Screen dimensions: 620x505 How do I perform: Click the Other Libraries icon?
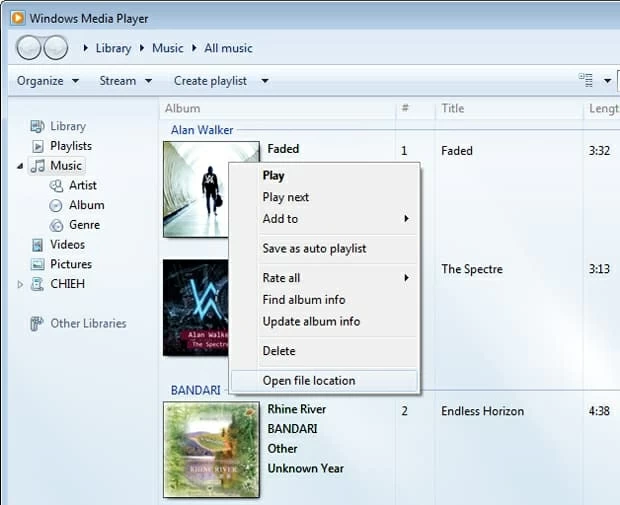[x=37, y=323]
